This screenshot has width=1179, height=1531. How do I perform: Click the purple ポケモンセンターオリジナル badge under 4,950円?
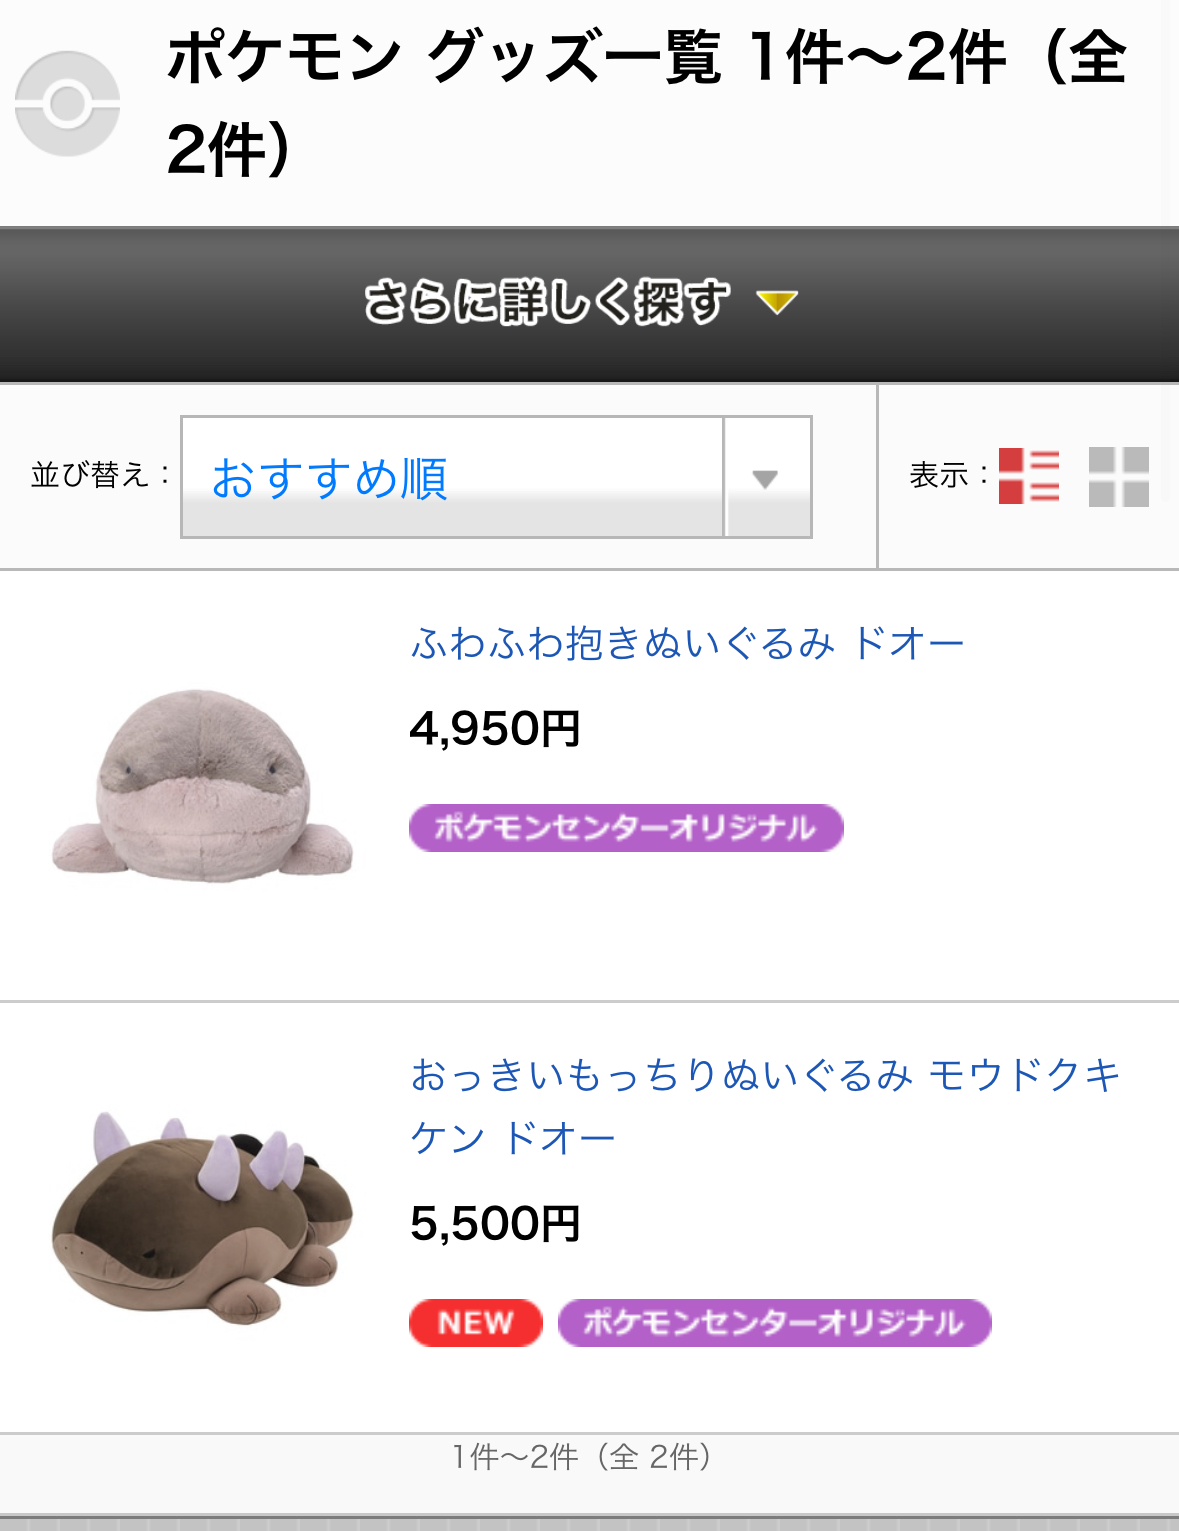point(626,828)
